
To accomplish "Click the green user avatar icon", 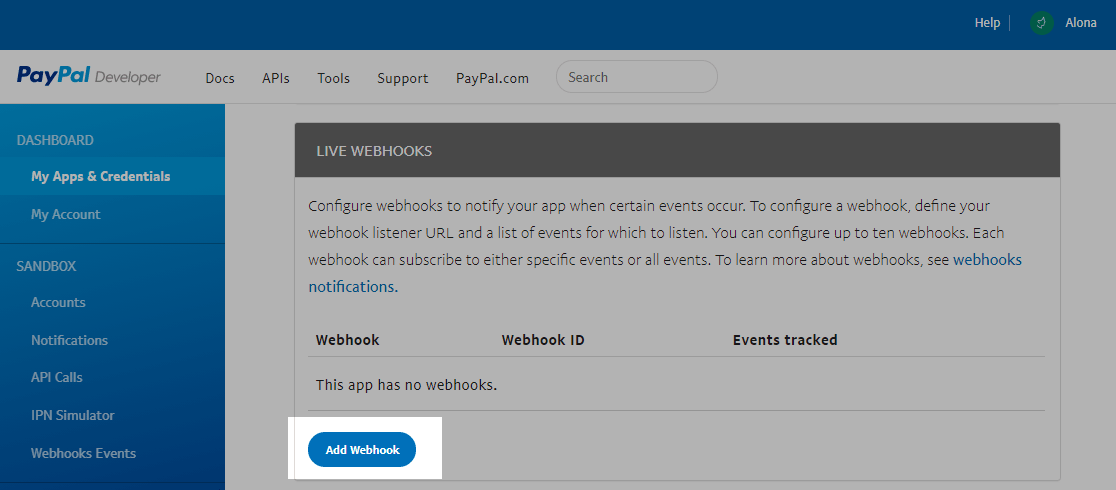I will coord(1042,23).
